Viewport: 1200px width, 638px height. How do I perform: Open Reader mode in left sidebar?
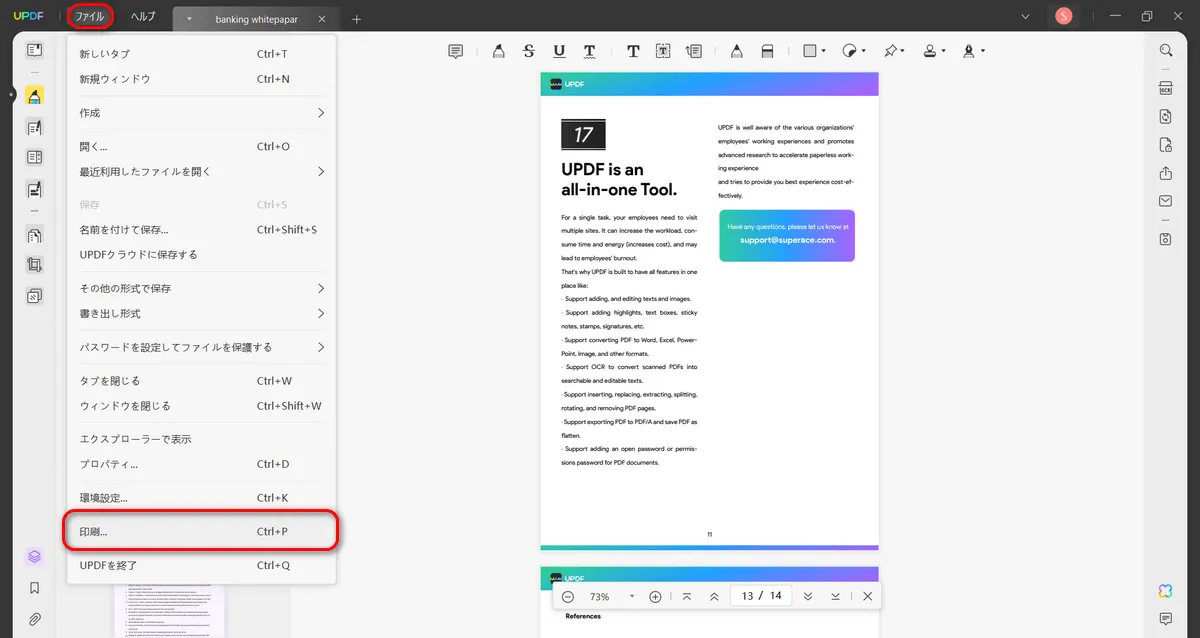[34, 50]
